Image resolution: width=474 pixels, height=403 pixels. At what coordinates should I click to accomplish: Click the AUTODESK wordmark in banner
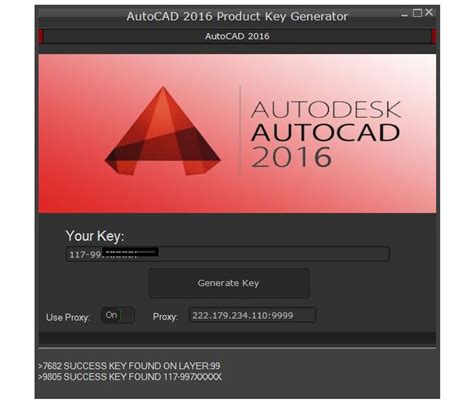click(326, 110)
